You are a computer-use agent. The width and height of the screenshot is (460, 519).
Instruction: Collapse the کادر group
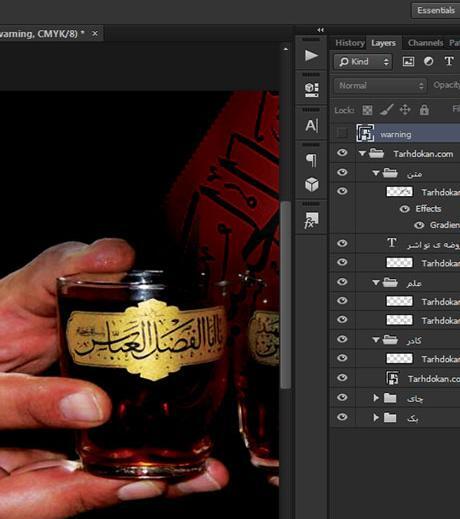(376, 340)
